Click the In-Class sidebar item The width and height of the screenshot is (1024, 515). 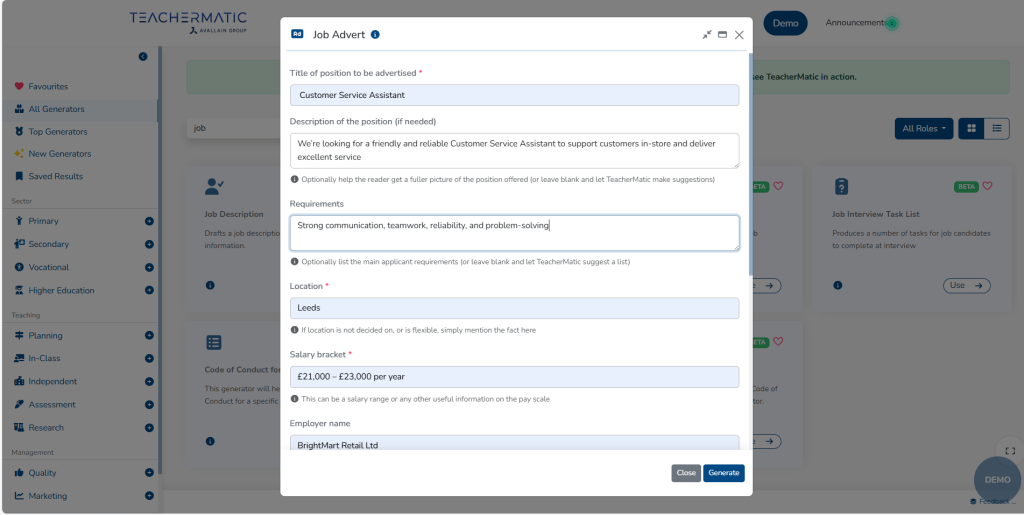[44, 358]
